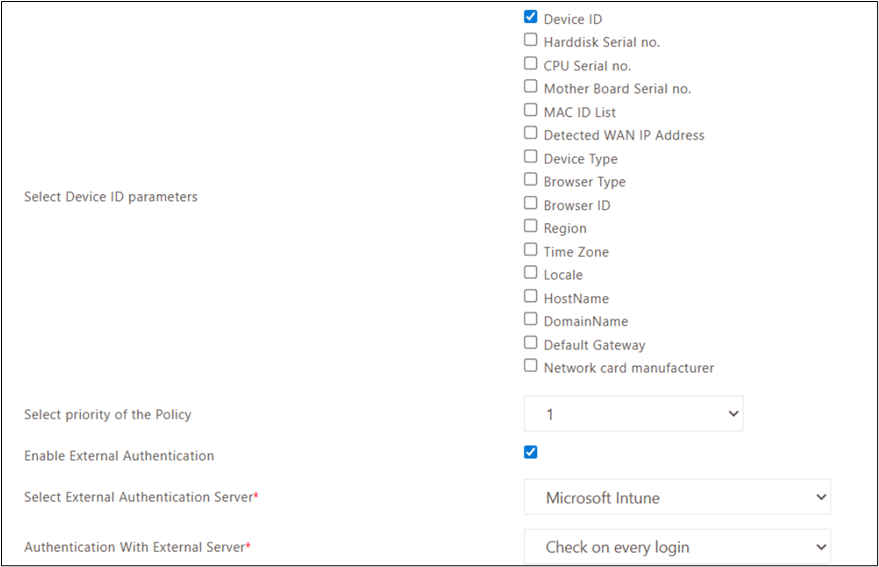Uncheck the Device ID checkbox
Image resolution: width=879 pixels, height=567 pixels.
530,17
